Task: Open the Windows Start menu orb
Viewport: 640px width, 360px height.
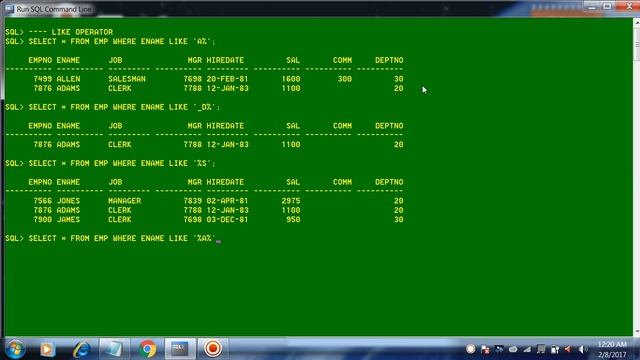Action: pyautogui.click(x=16, y=349)
